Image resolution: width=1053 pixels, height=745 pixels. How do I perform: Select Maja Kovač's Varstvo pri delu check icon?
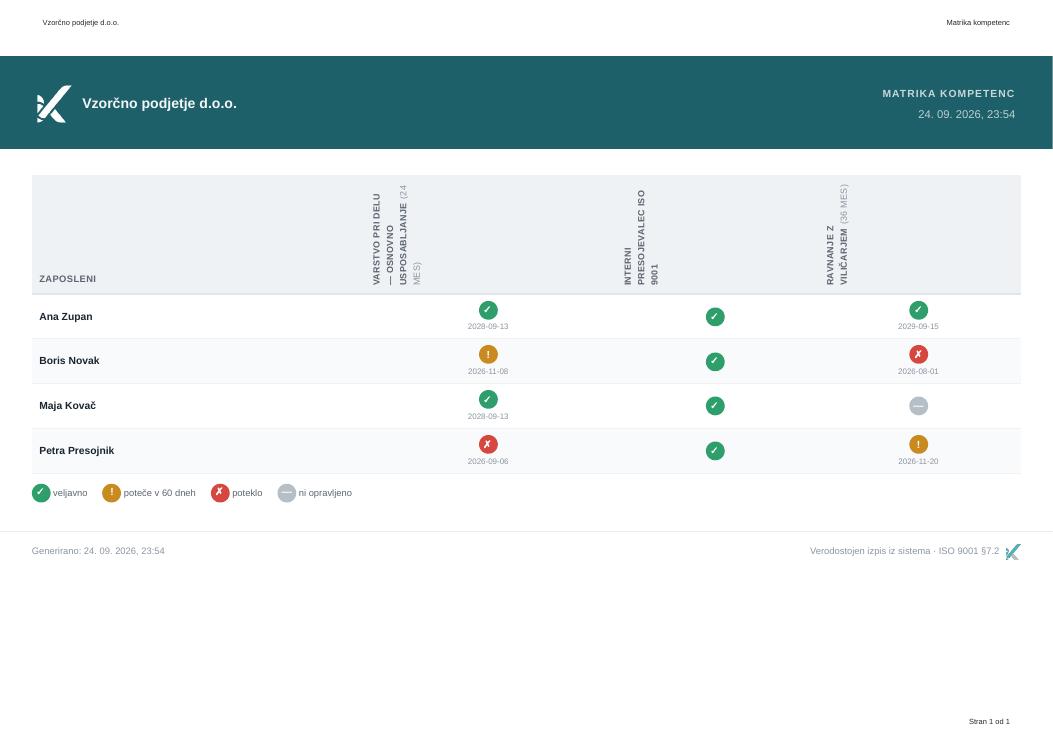click(x=488, y=400)
